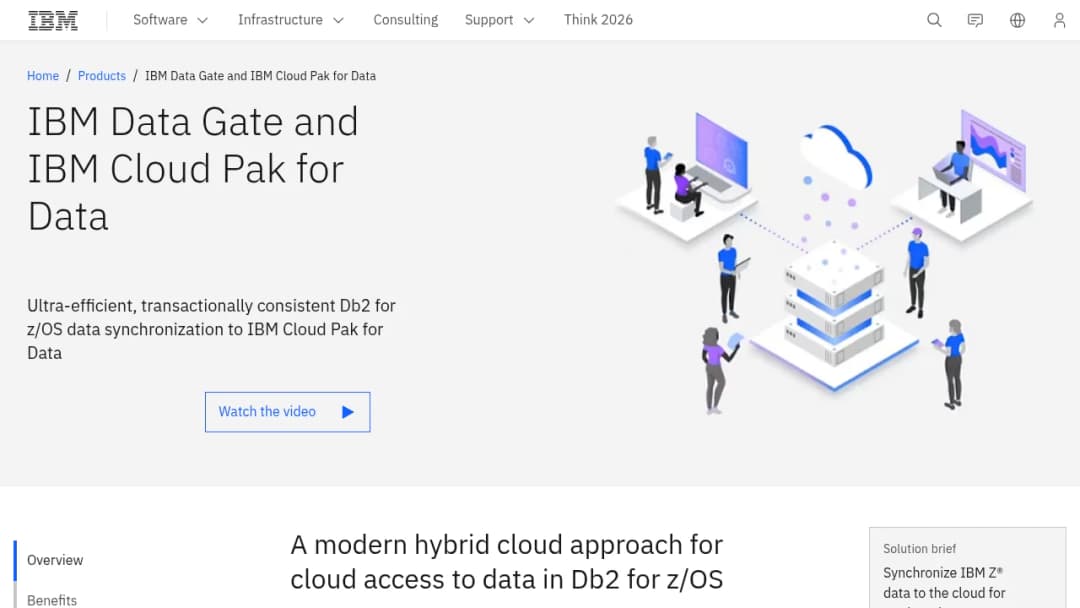Expand the Support menu
The width and height of the screenshot is (1080, 608).
[499, 20]
